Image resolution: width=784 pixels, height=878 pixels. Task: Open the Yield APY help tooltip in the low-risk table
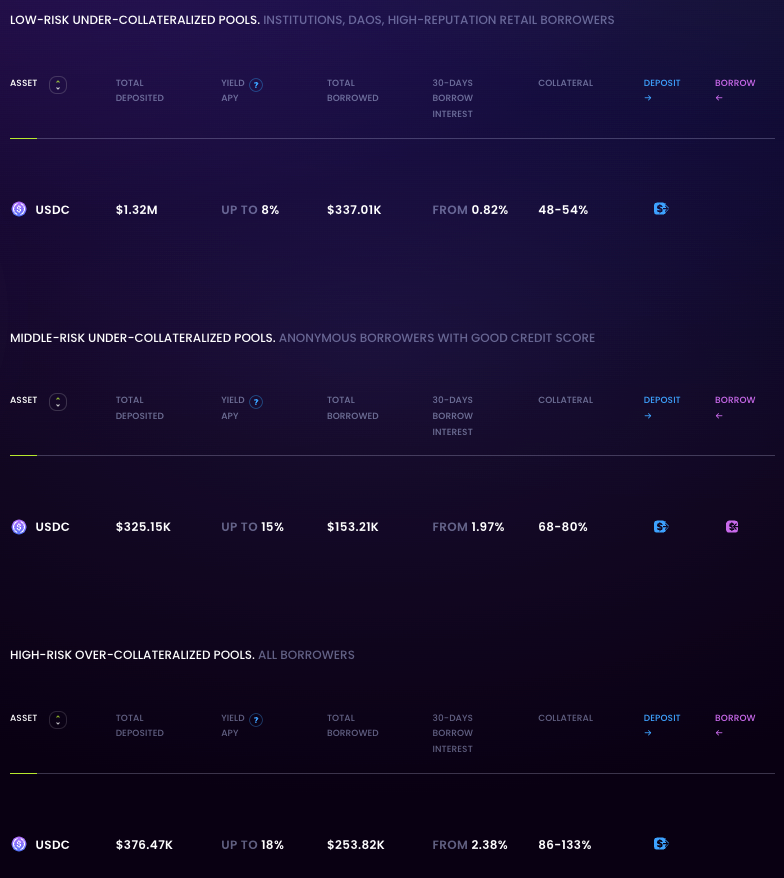256,85
